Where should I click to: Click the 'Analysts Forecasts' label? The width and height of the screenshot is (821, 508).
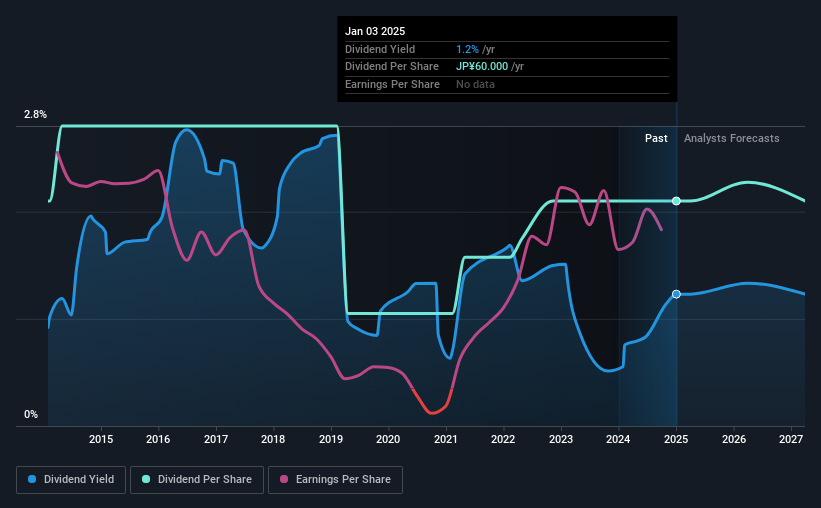(731, 138)
